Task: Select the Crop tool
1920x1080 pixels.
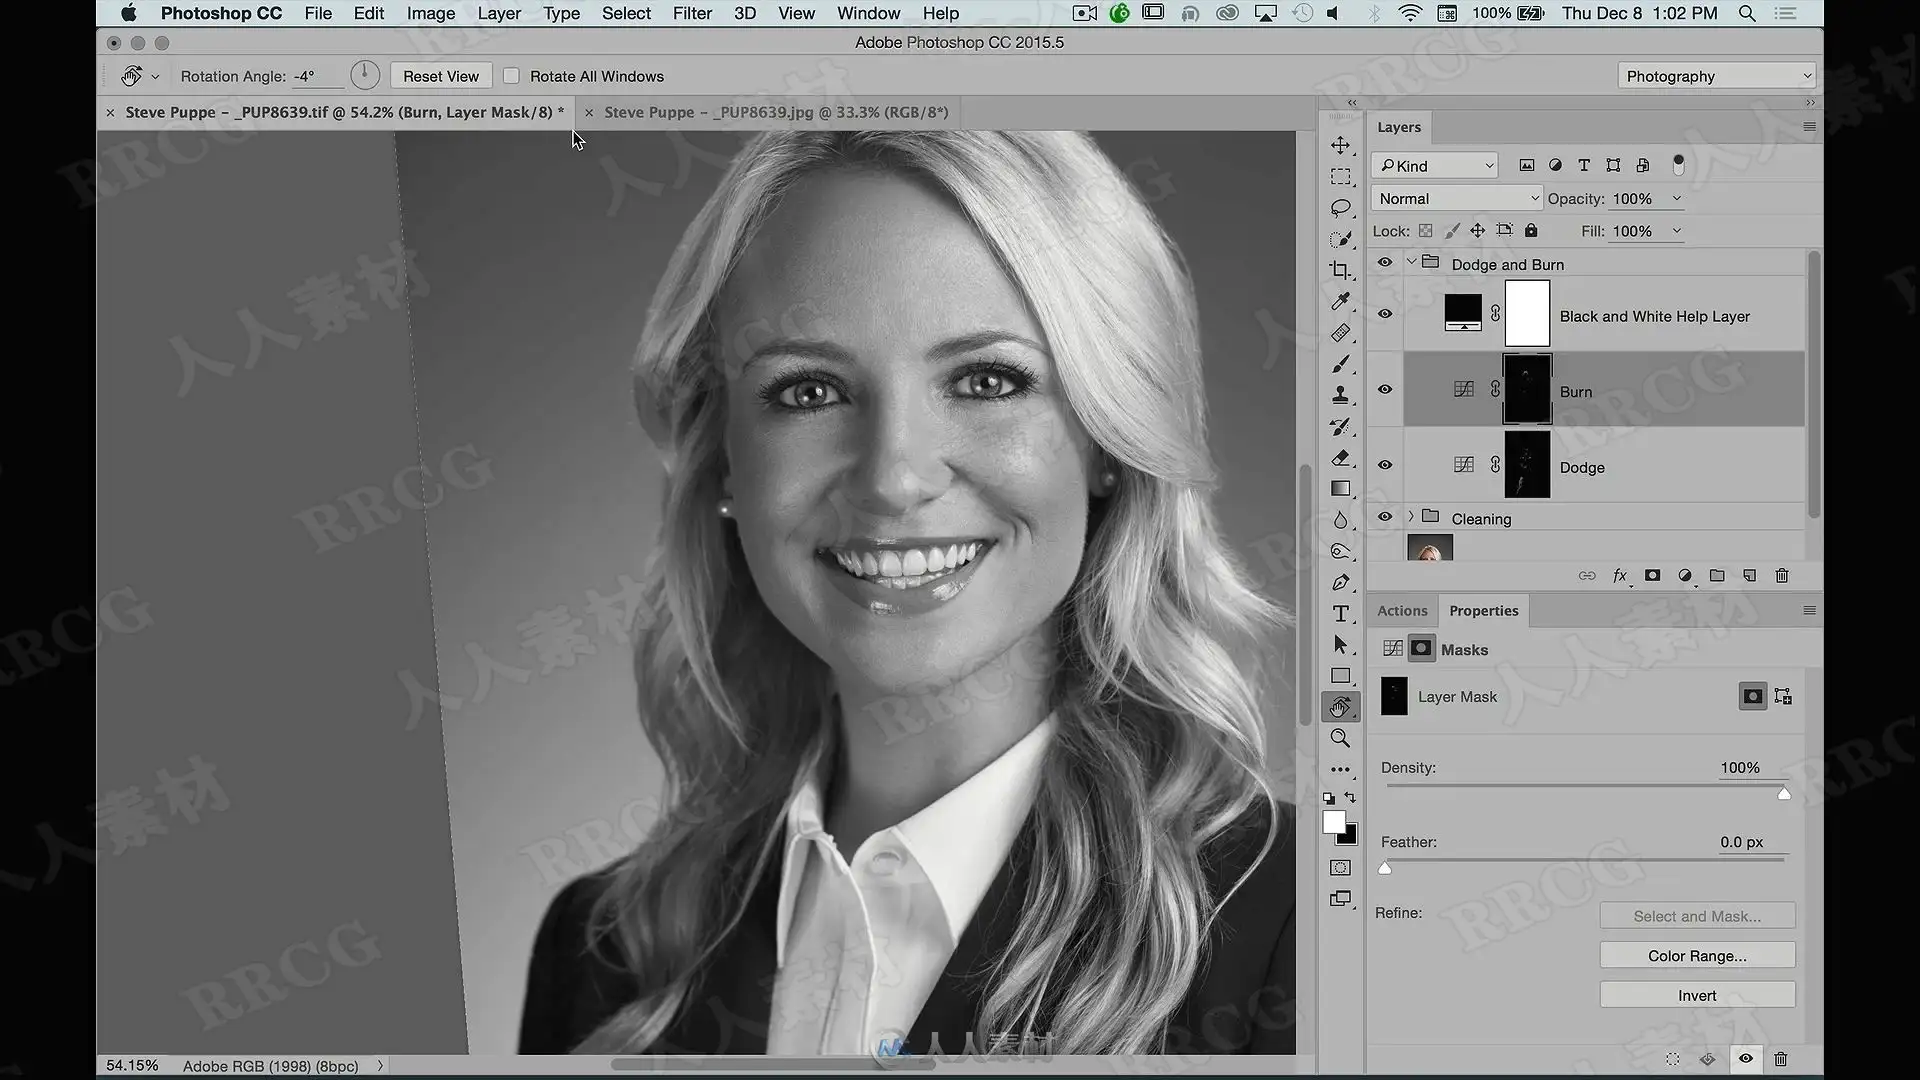Action: pos(1340,270)
